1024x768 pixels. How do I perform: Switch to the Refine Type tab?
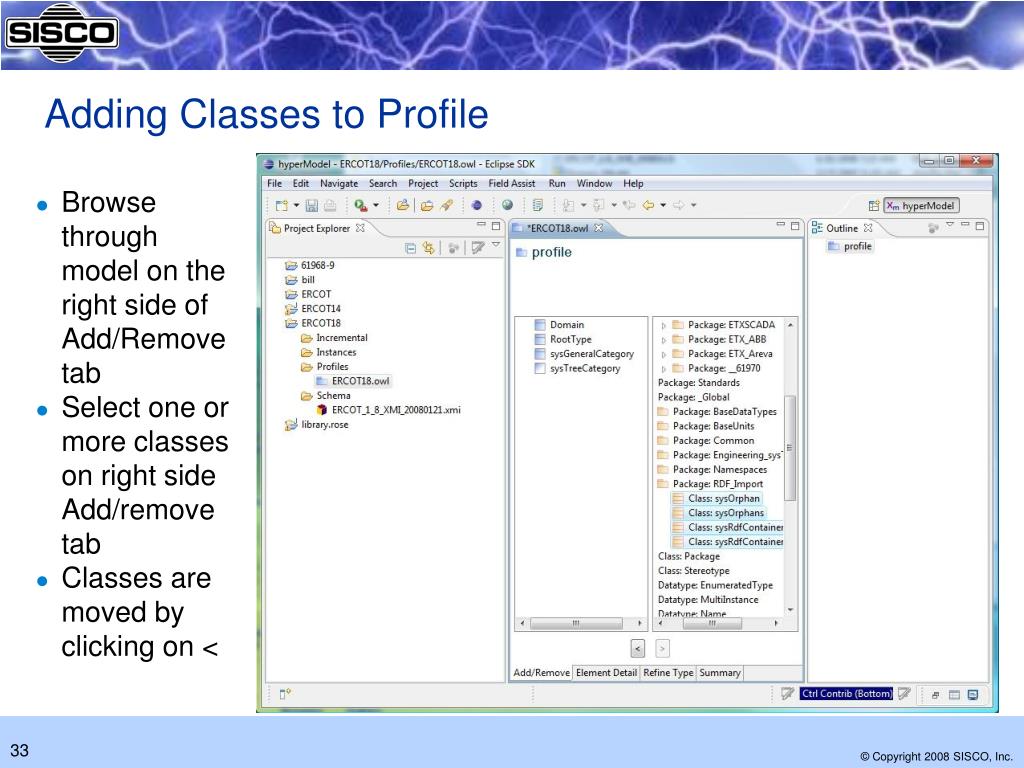point(668,673)
